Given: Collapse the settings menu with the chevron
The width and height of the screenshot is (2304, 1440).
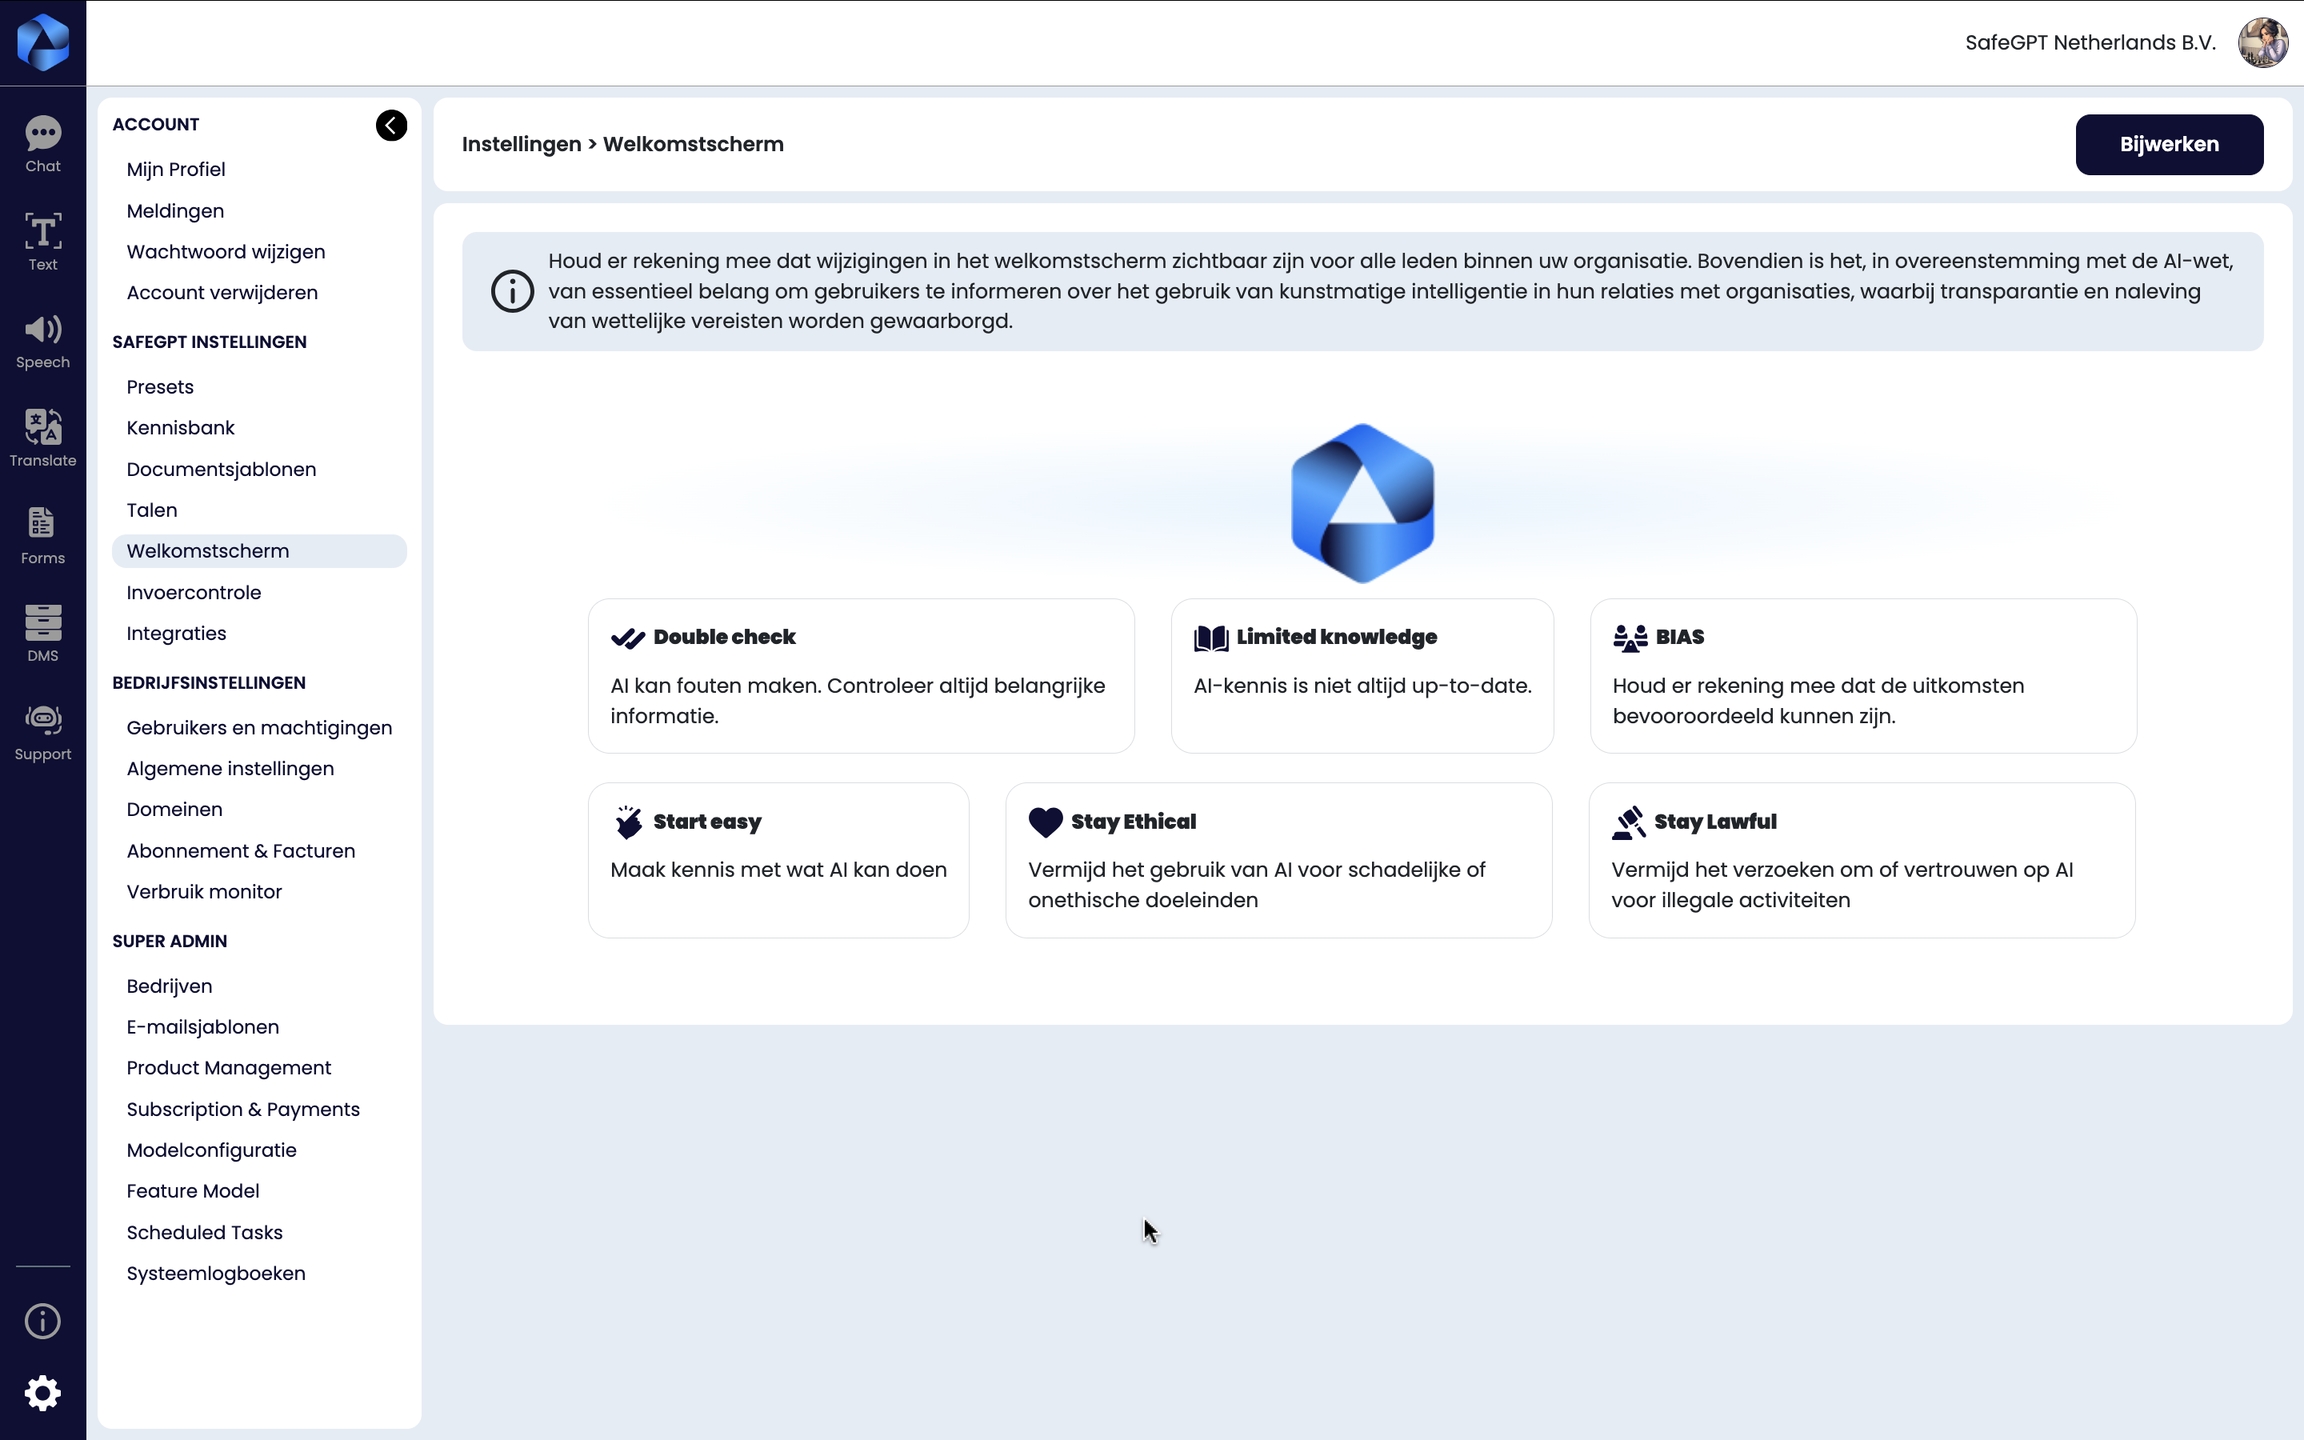Looking at the screenshot, I should pos(391,125).
